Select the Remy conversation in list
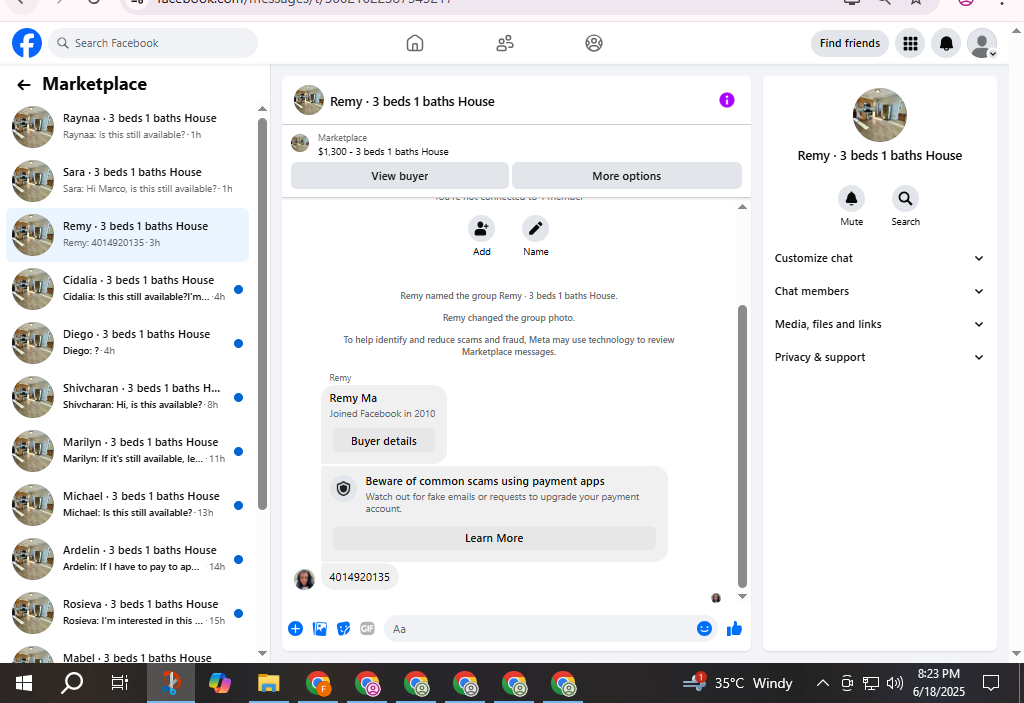 (128, 235)
